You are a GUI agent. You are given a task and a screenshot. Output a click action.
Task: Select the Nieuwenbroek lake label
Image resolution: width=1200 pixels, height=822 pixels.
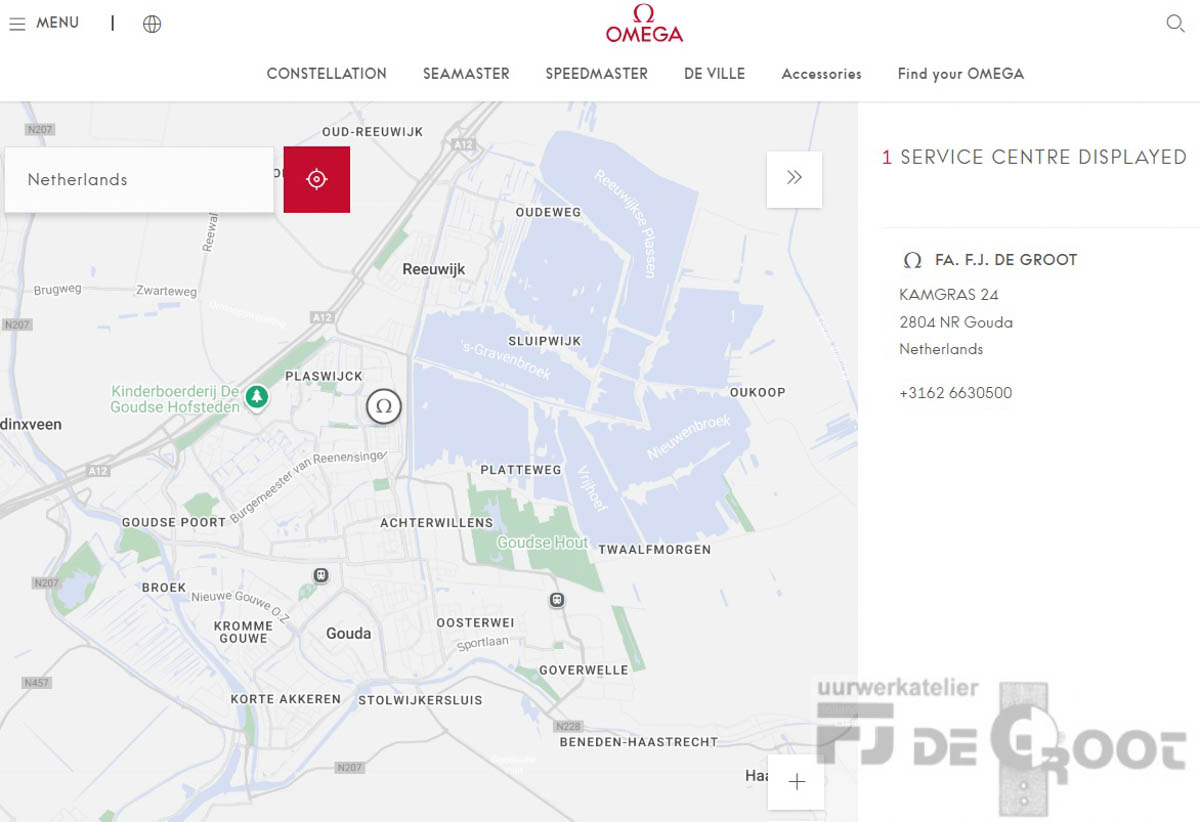[x=689, y=438]
